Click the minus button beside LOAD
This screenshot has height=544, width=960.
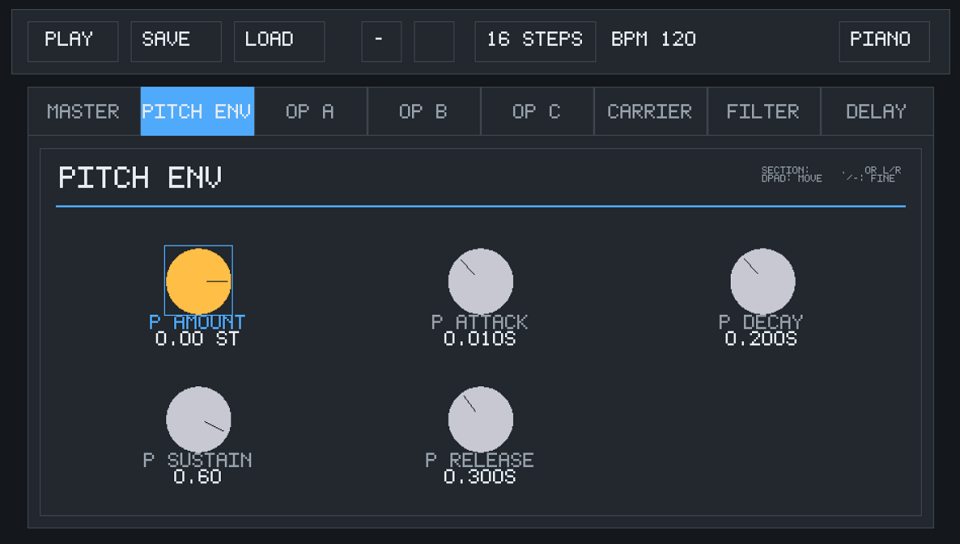[x=381, y=42]
